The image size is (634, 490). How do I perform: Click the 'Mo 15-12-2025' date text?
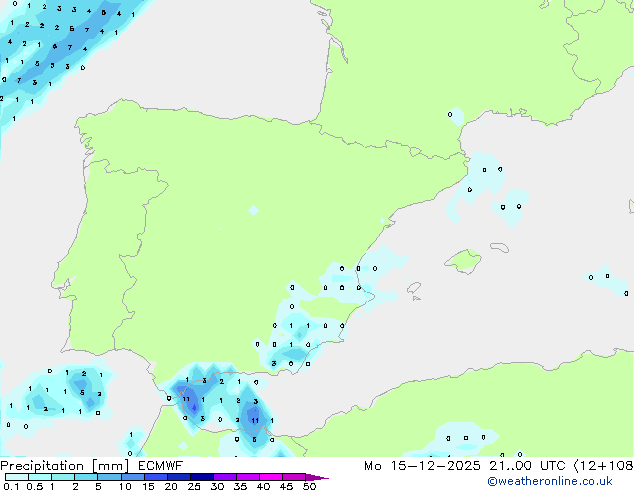(x=422, y=466)
